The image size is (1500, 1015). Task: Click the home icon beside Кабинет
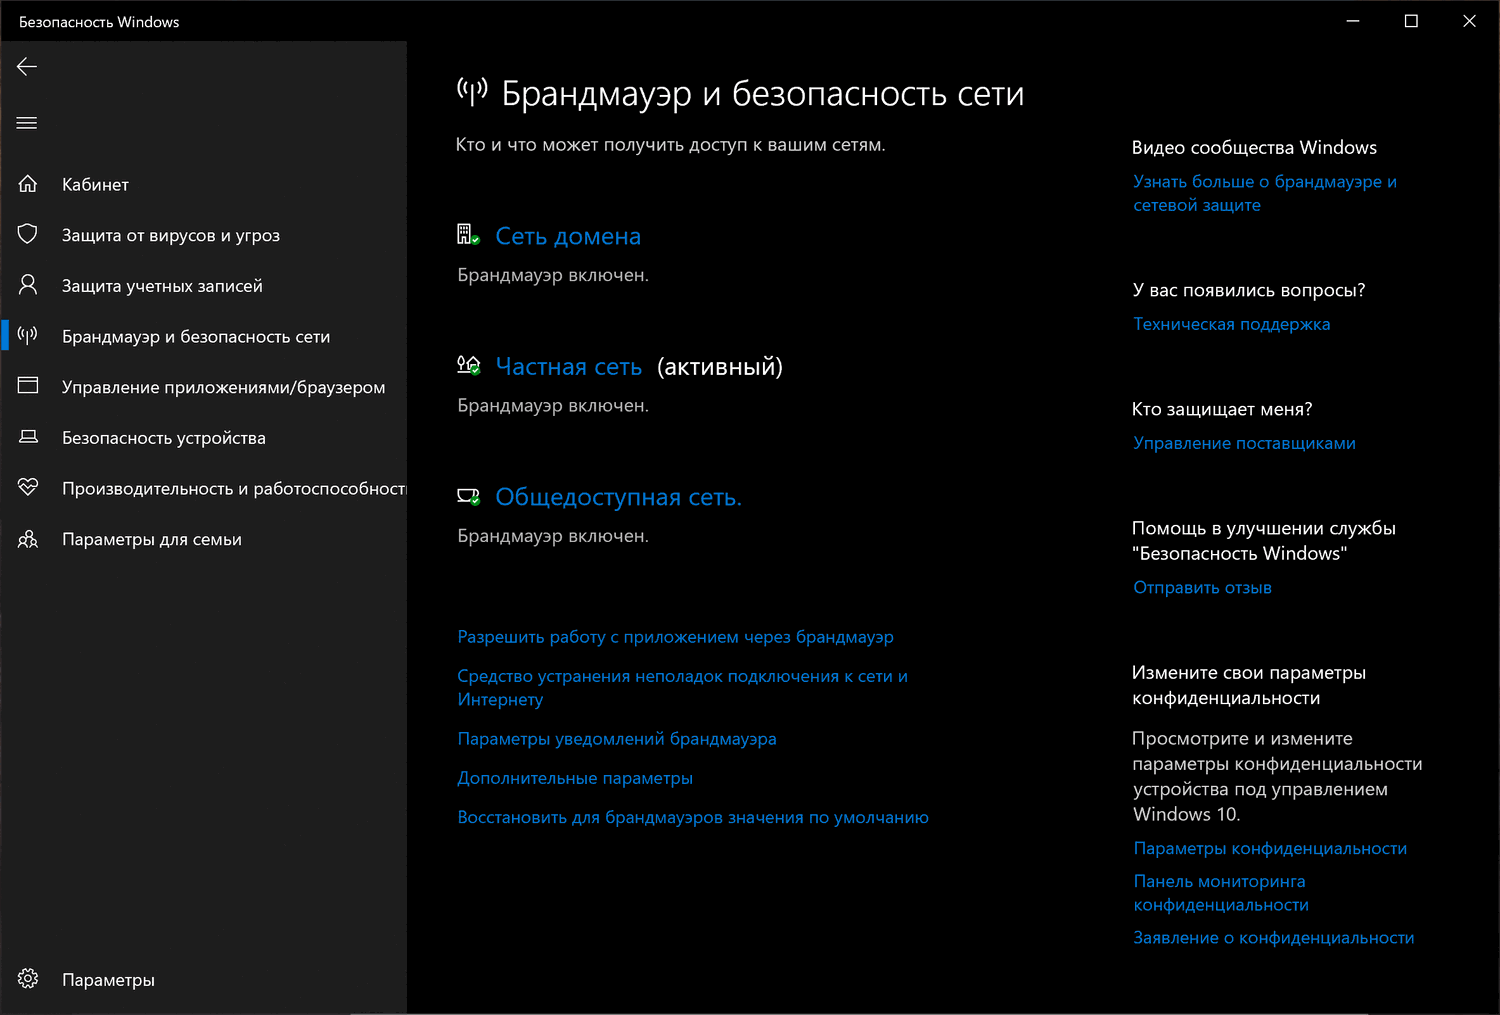pos(28,184)
